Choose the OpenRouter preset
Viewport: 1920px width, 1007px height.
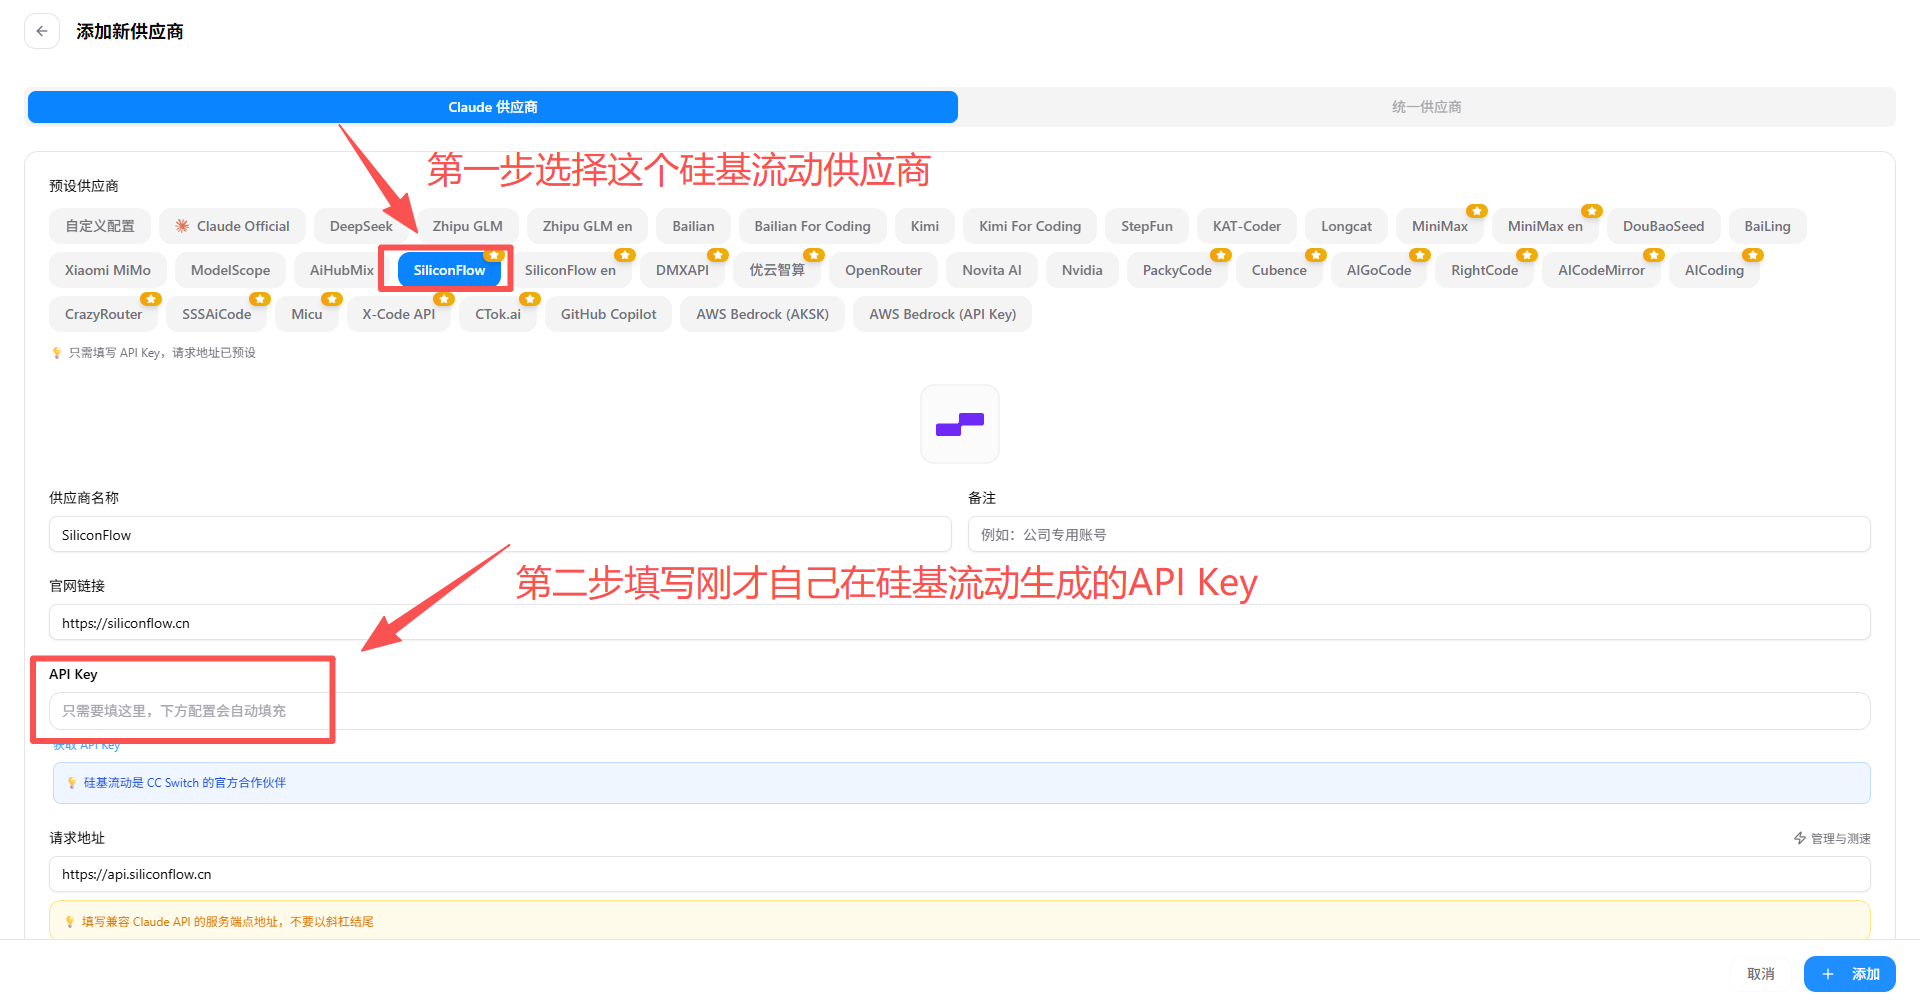click(884, 270)
